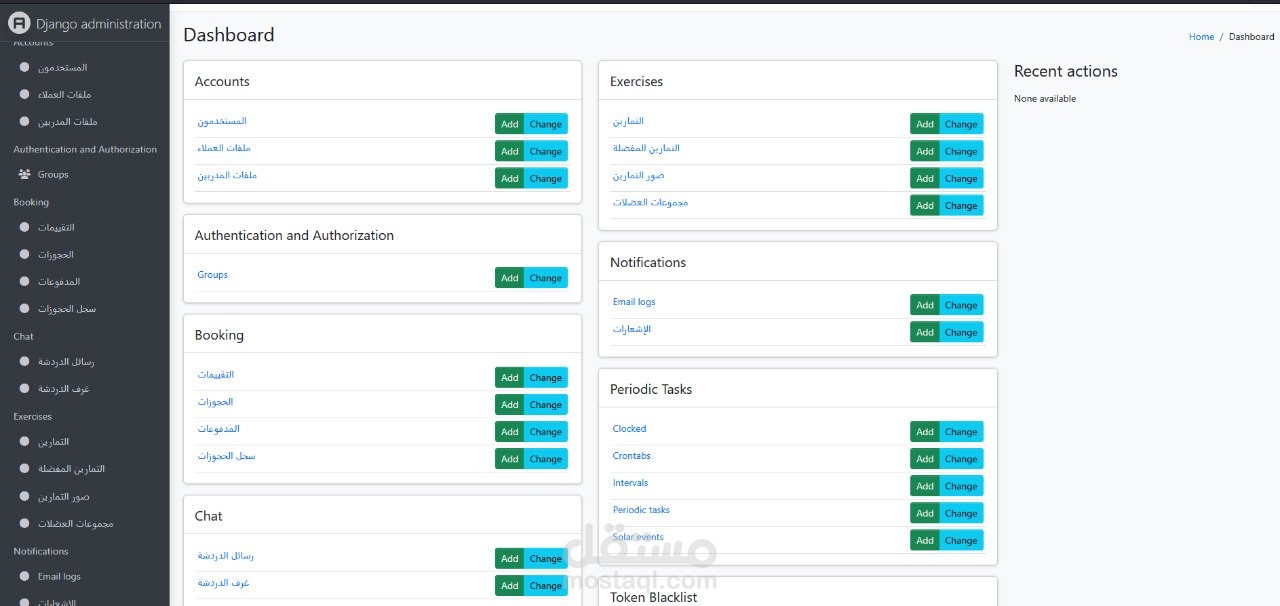Click Add for غرف الدردشة in Chat
The height and width of the screenshot is (606, 1280).
tap(510, 586)
